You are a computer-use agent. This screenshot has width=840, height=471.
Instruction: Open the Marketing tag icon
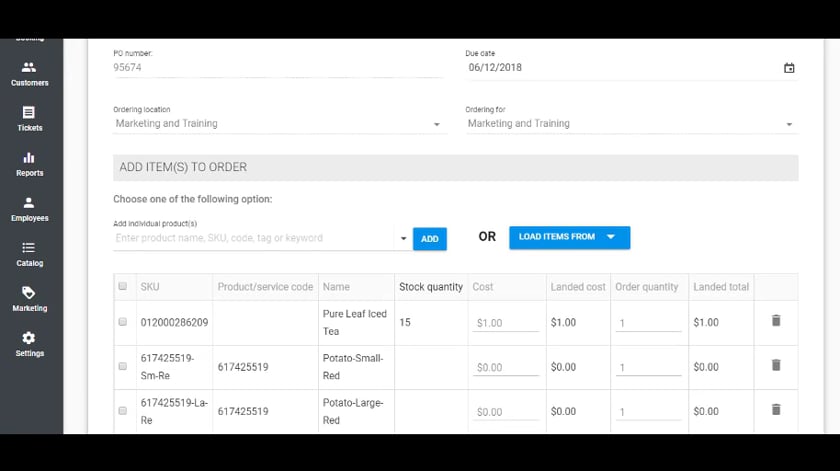click(29, 293)
